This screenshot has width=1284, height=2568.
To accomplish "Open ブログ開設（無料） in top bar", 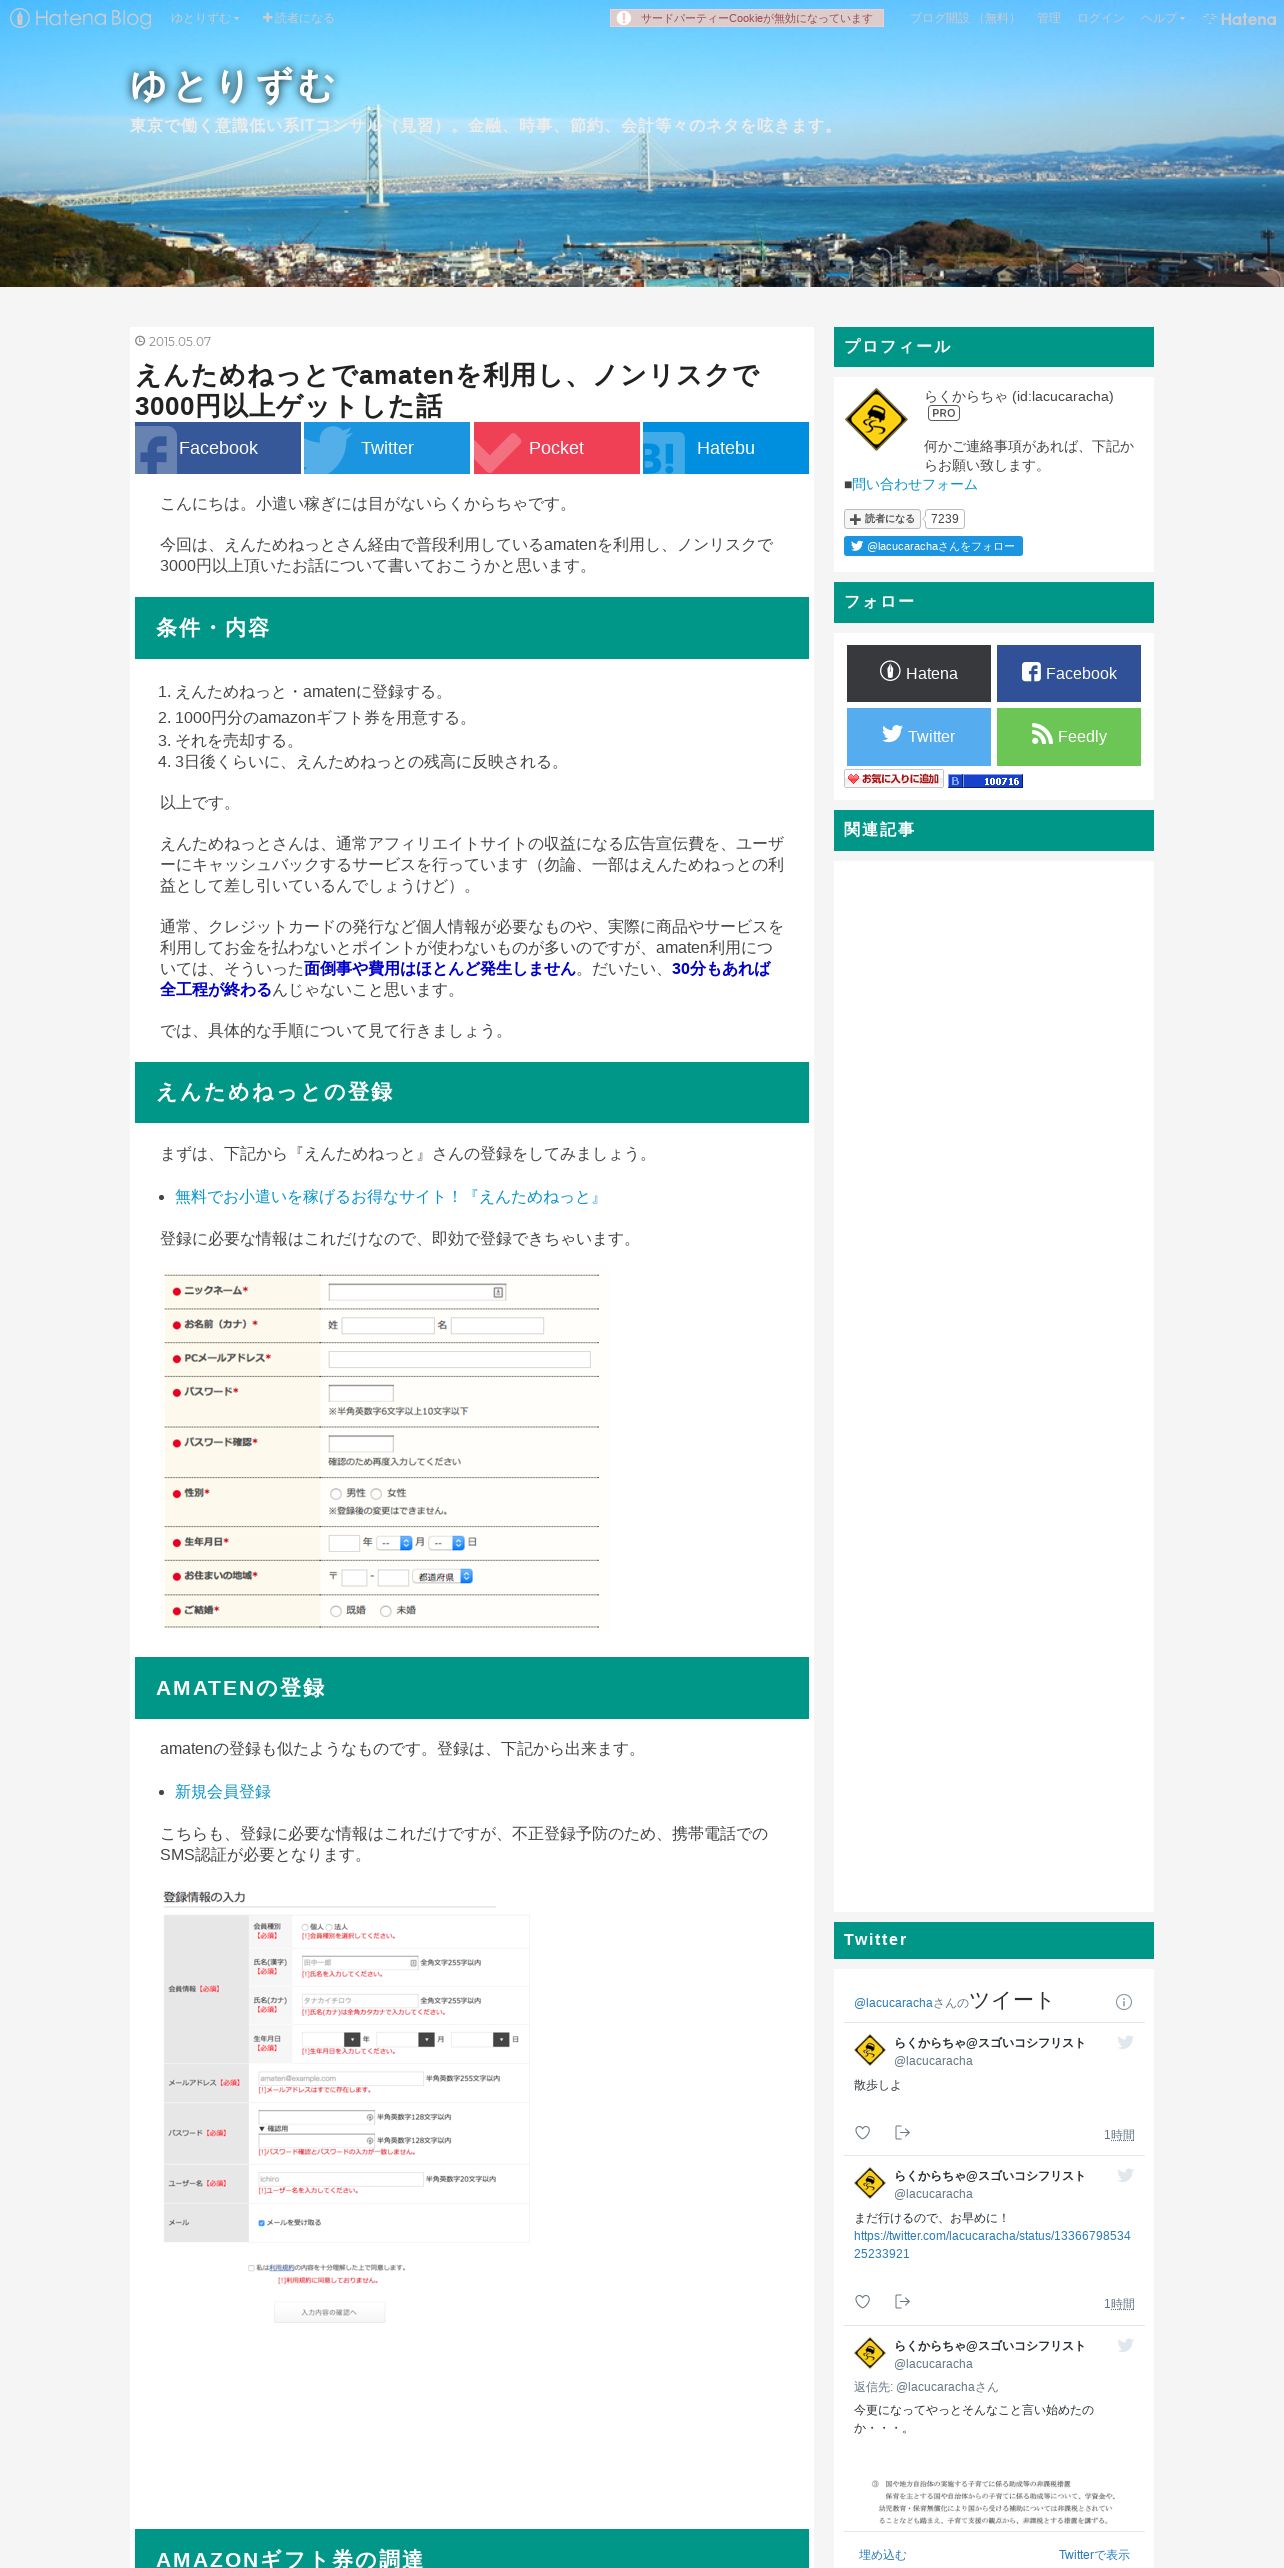I will click(965, 18).
